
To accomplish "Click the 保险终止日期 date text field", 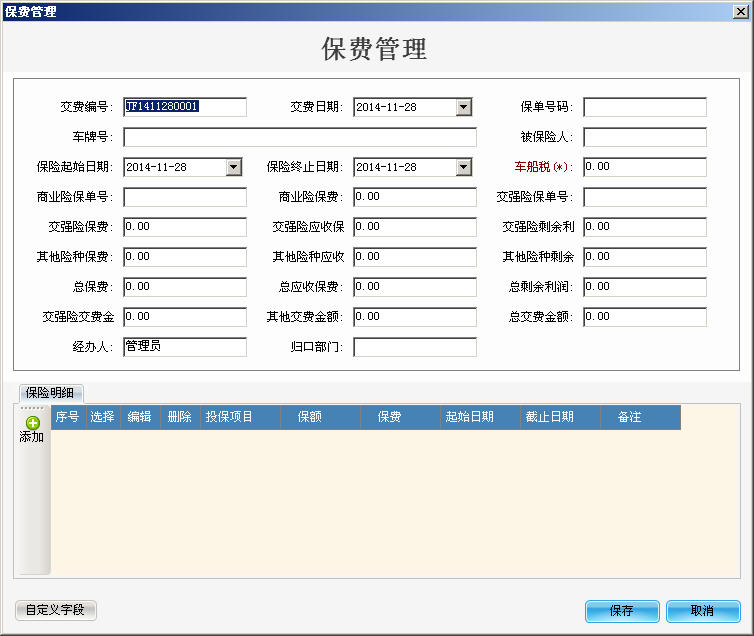I will point(405,167).
